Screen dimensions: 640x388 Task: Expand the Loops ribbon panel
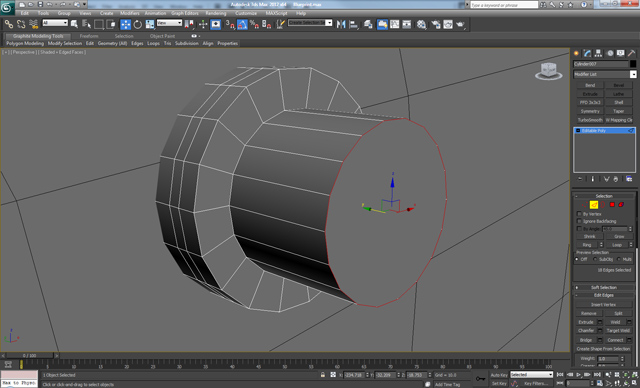[153, 43]
